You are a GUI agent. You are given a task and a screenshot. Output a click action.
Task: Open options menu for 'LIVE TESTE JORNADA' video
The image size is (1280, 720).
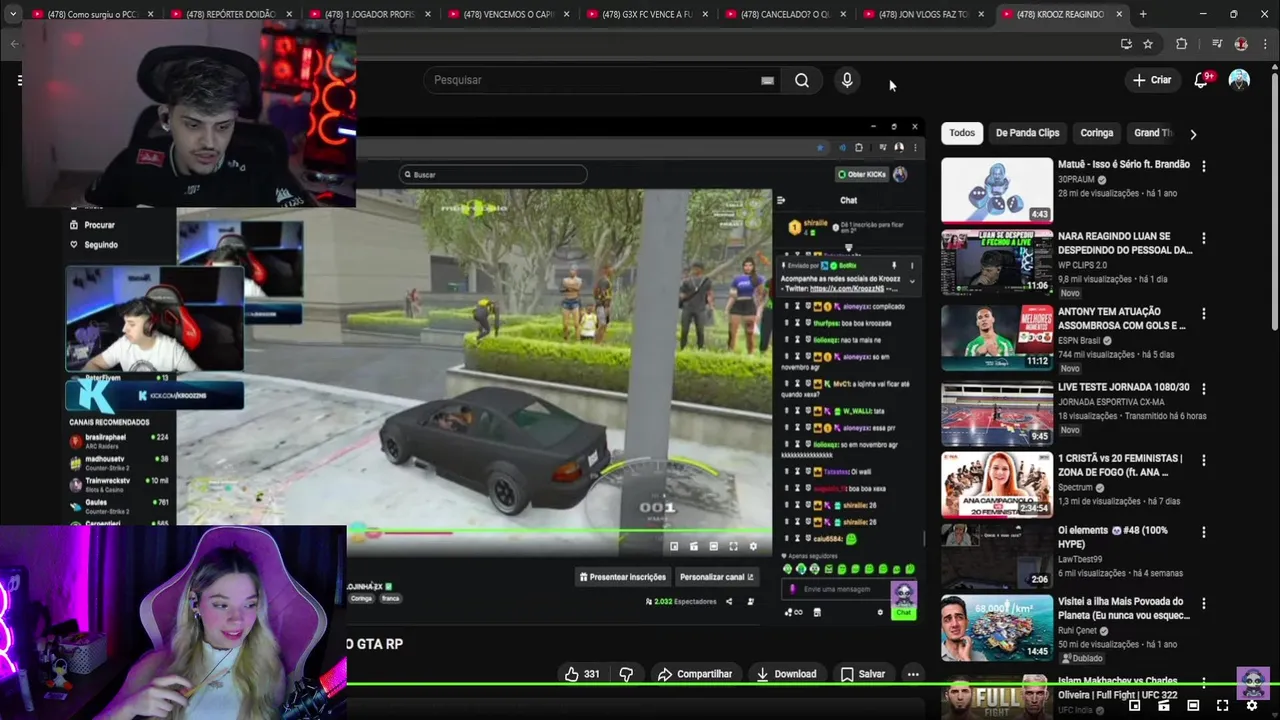(x=1204, y=388)
